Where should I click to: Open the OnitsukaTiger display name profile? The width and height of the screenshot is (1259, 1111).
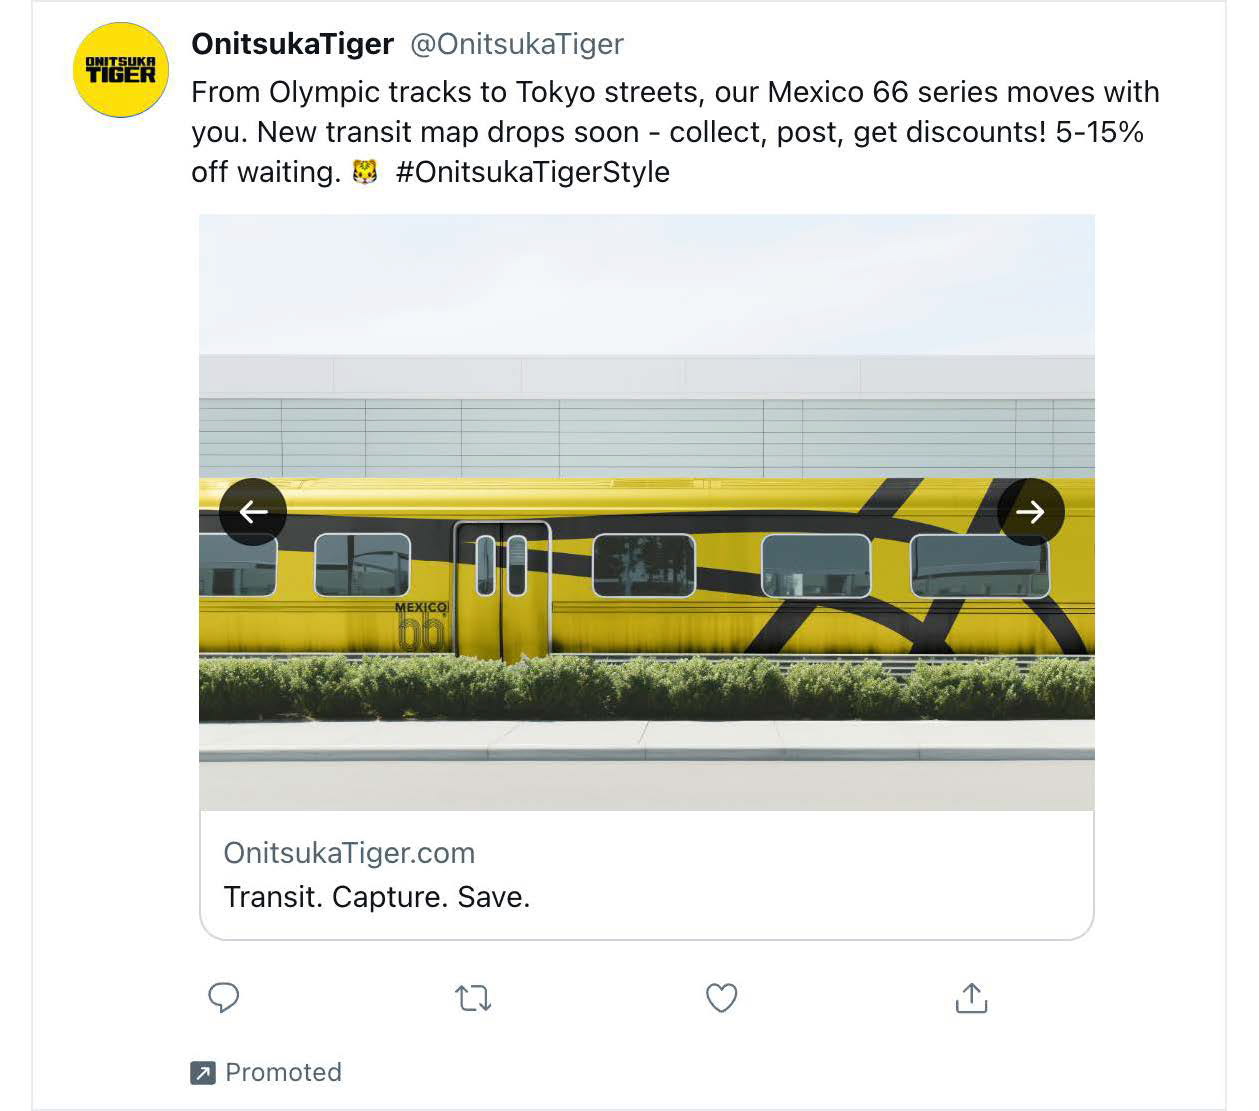tap(292, 44)
